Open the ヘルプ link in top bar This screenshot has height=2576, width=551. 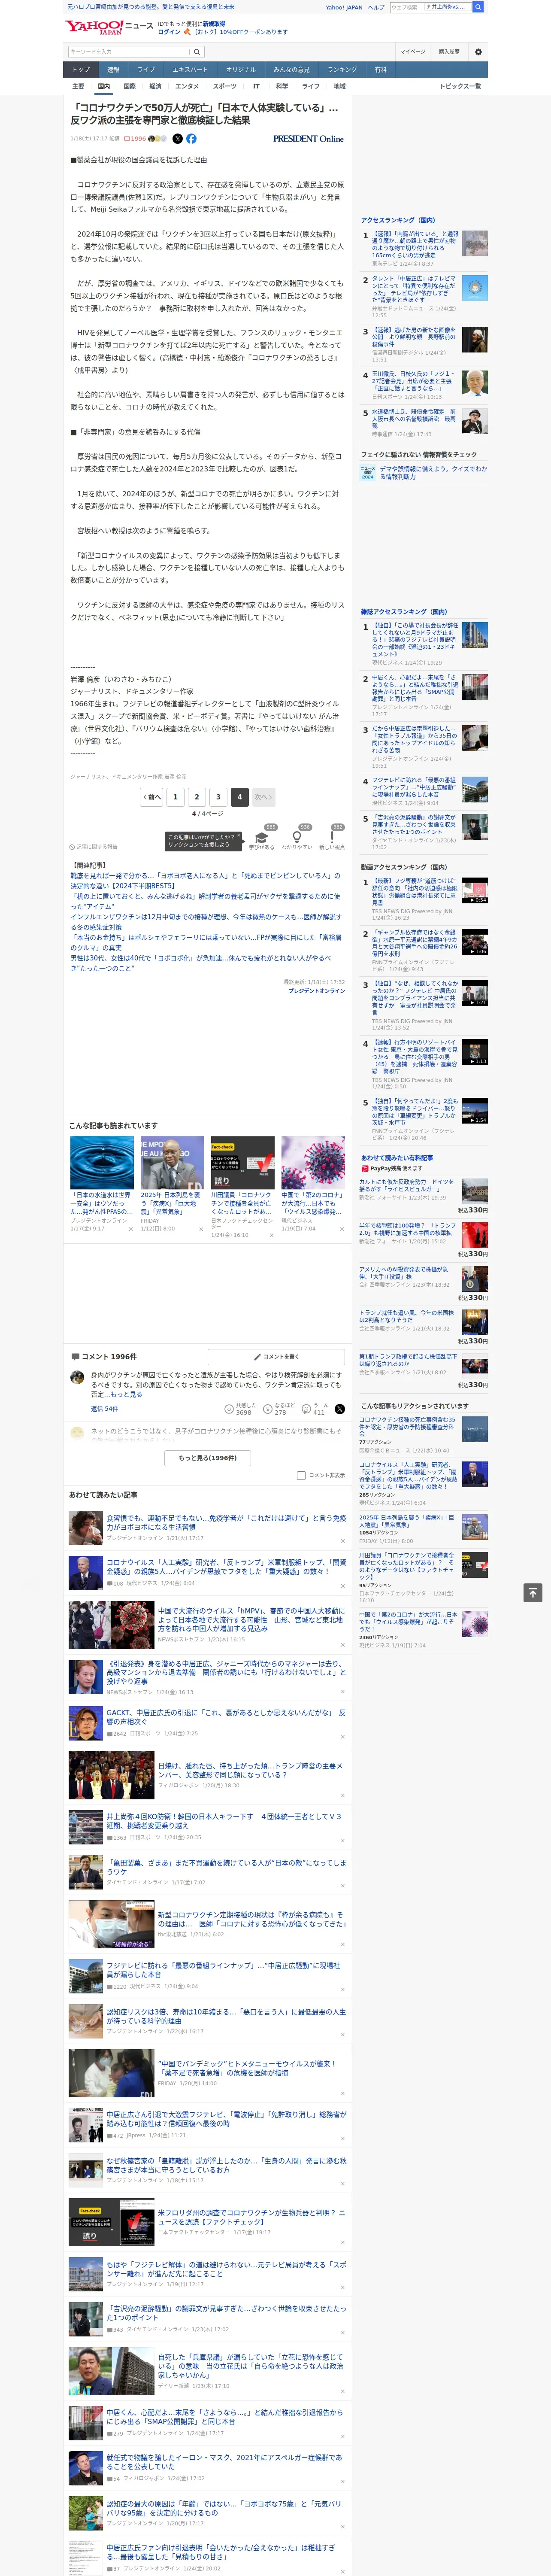click(375, 7)
